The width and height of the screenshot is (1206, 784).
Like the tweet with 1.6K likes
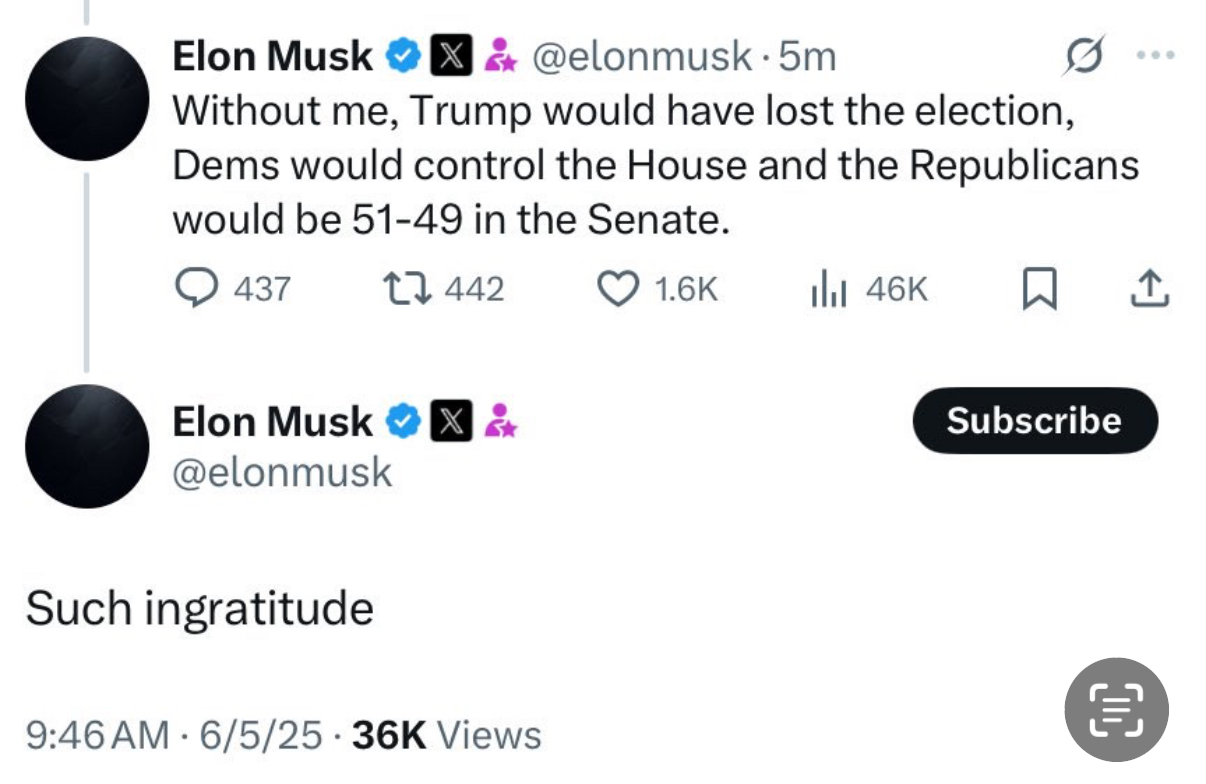tap(617, 289)
